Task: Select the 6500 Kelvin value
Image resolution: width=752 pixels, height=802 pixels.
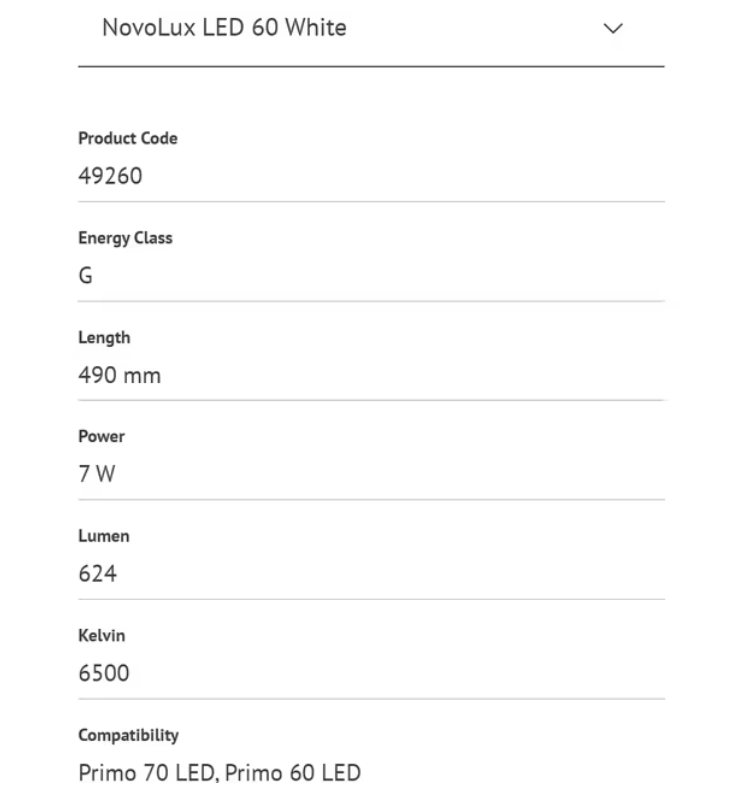Action: (x=104, y=673)
